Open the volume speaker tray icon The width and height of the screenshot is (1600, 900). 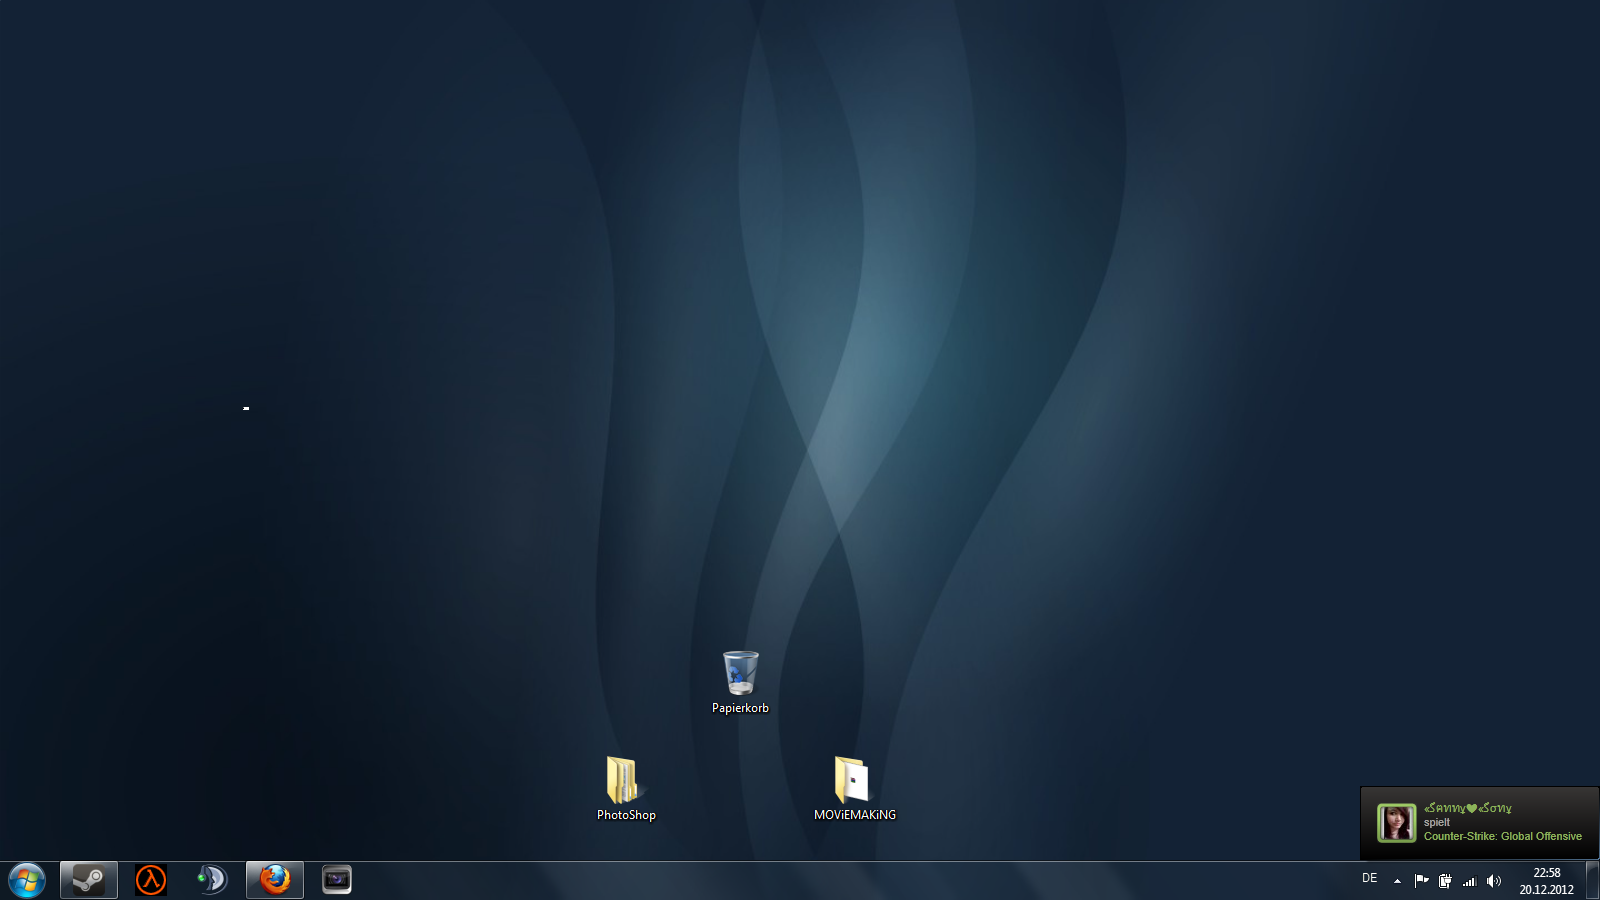[1494, 881]
